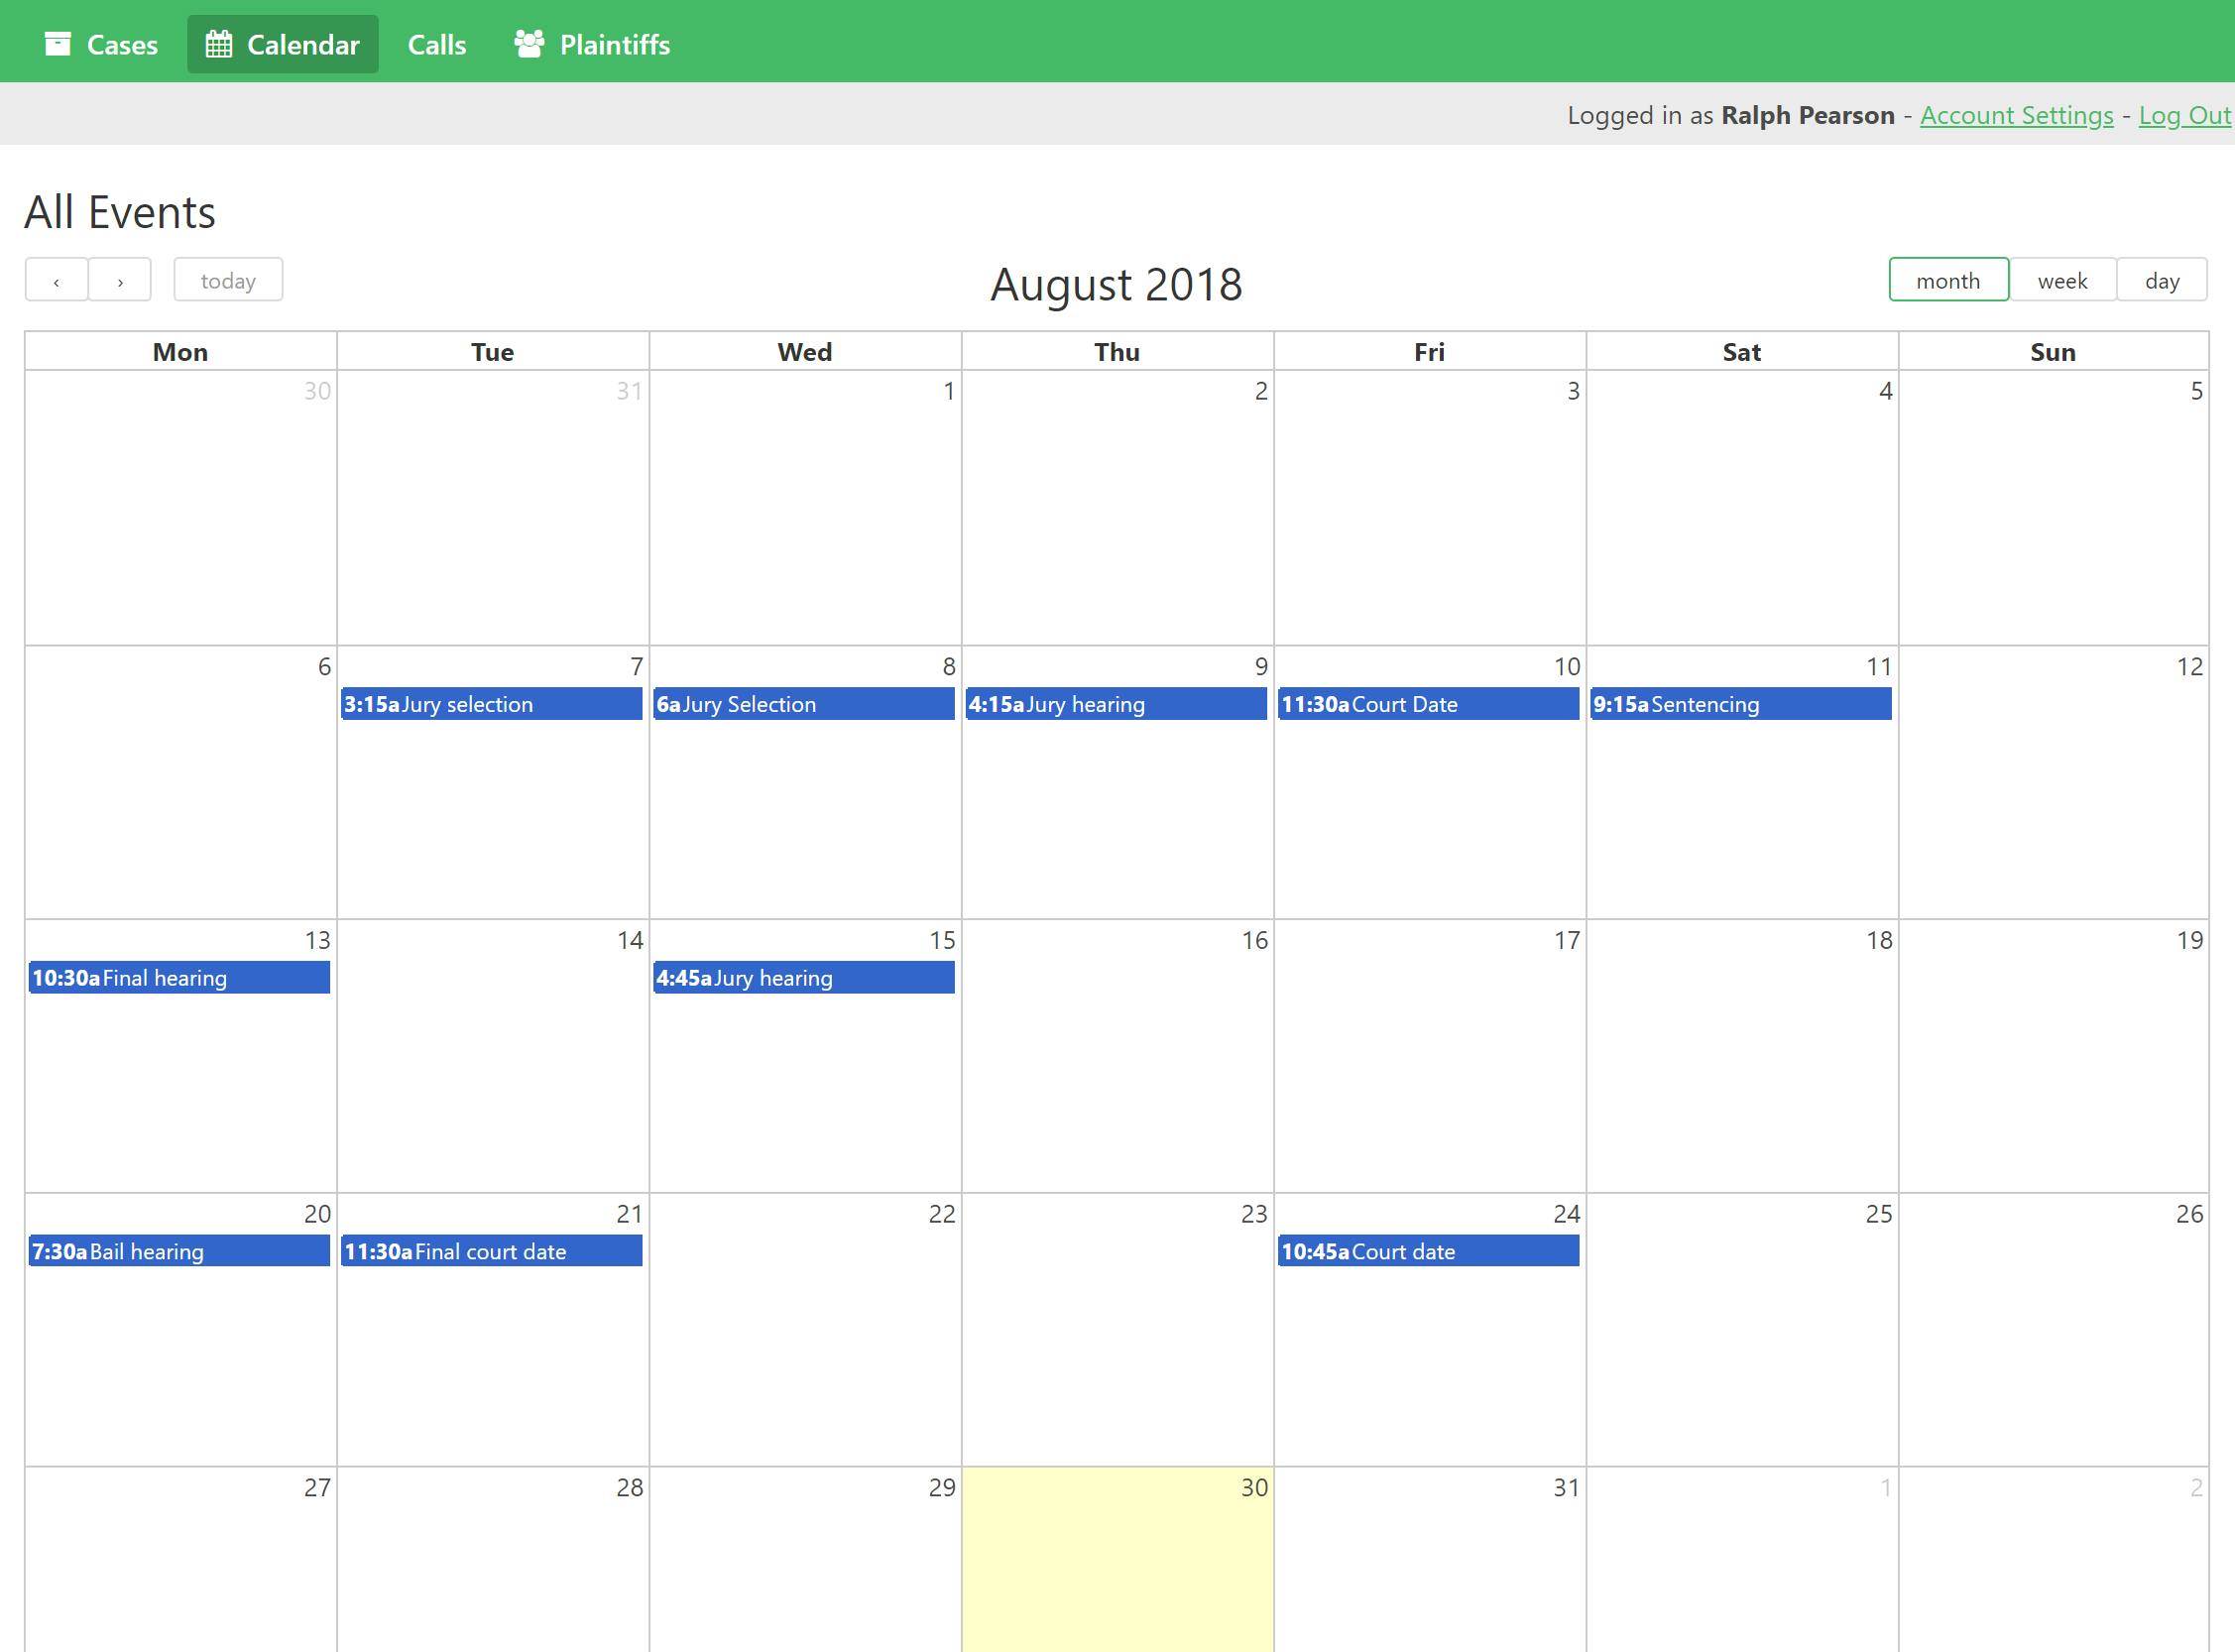The image size is (2235, 1652).
Task: Click the Plaintiffs icon in navigation
Action: [x=529, y=42]
